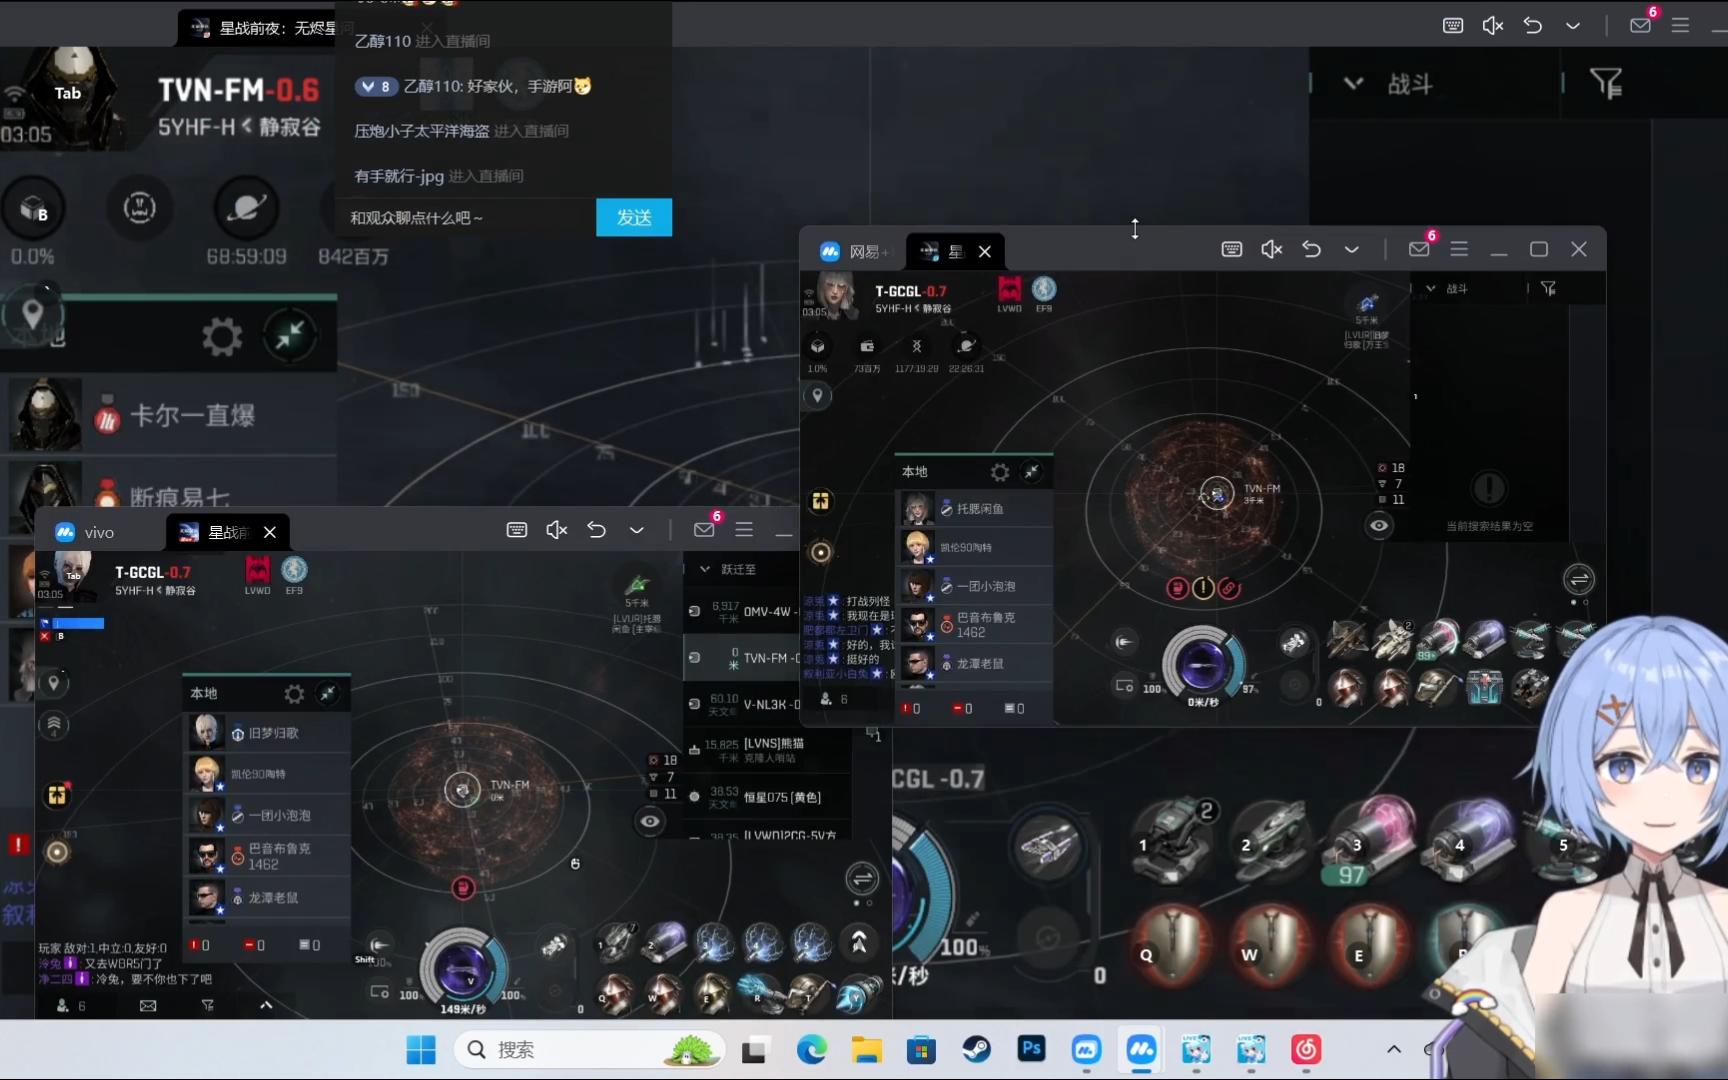Click the back arrow in the vivo window toolbar
Image resolution: width=1728 pixels, height=1080 pixels.
(x=597, y=530)
